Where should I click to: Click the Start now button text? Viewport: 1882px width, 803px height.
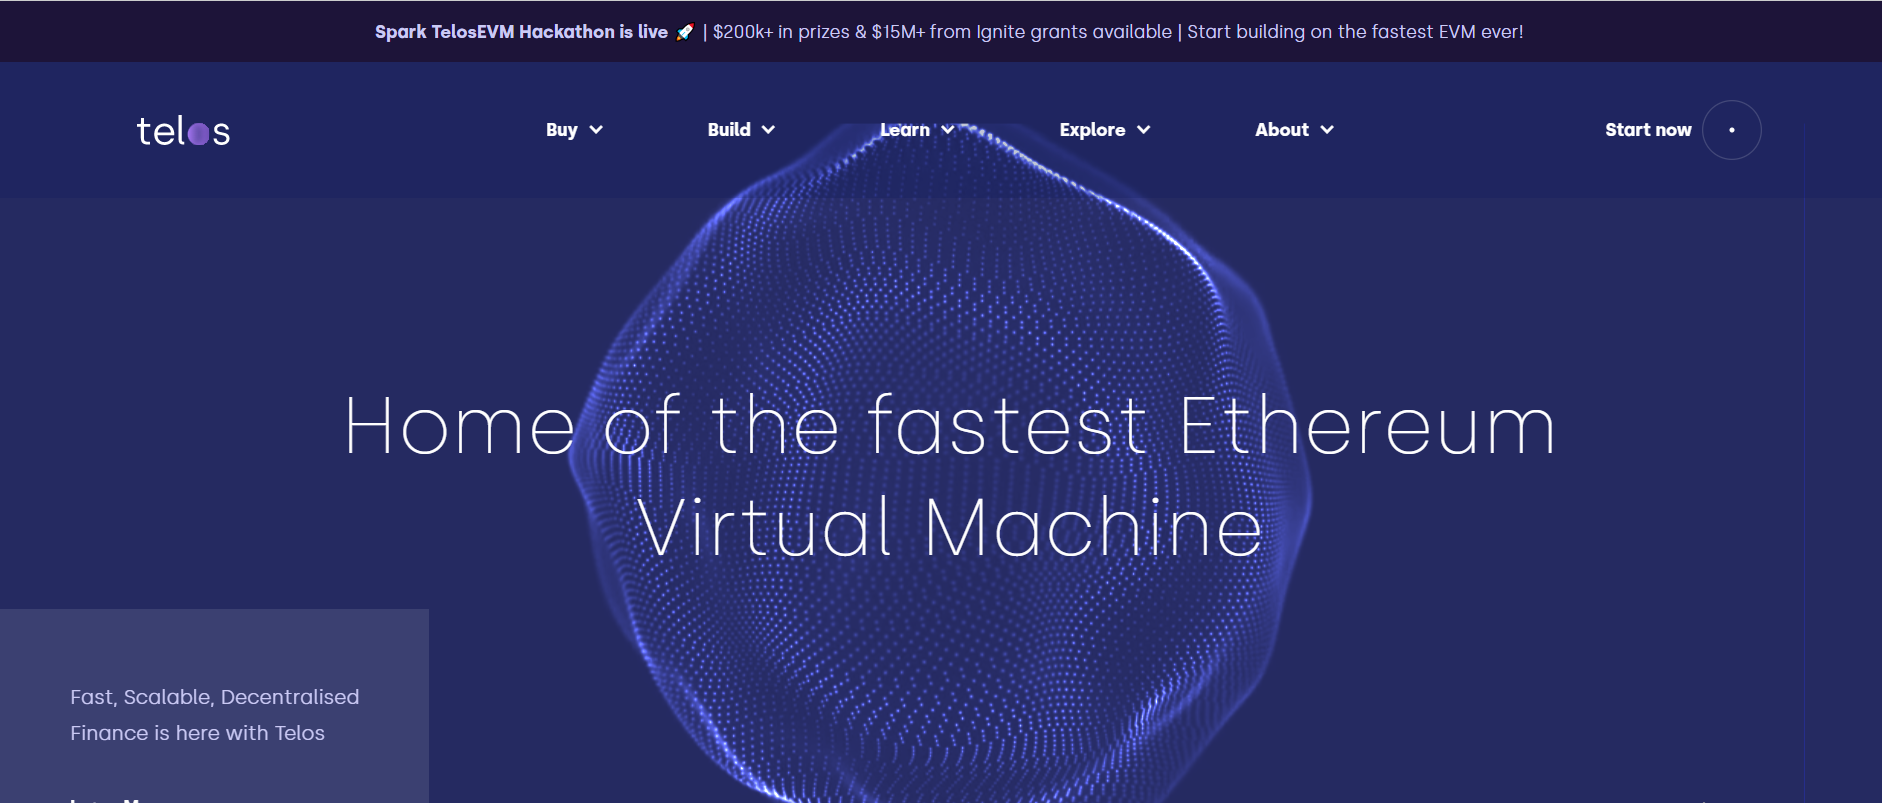tap(1648, 130)
